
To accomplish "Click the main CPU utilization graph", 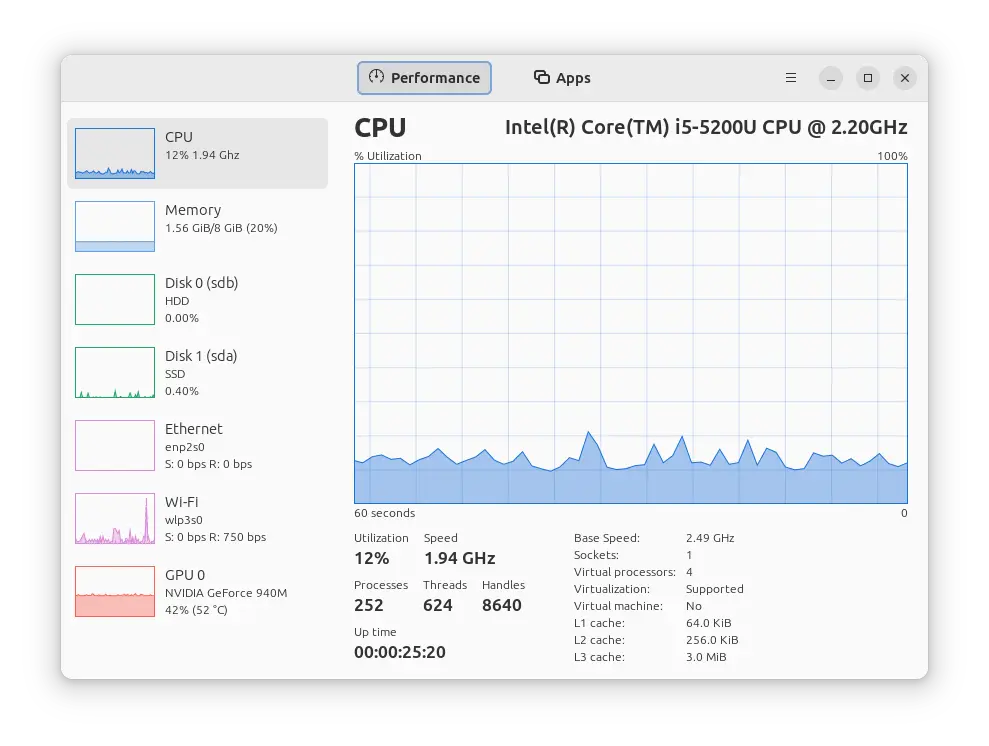I will [x=630, y=333].
